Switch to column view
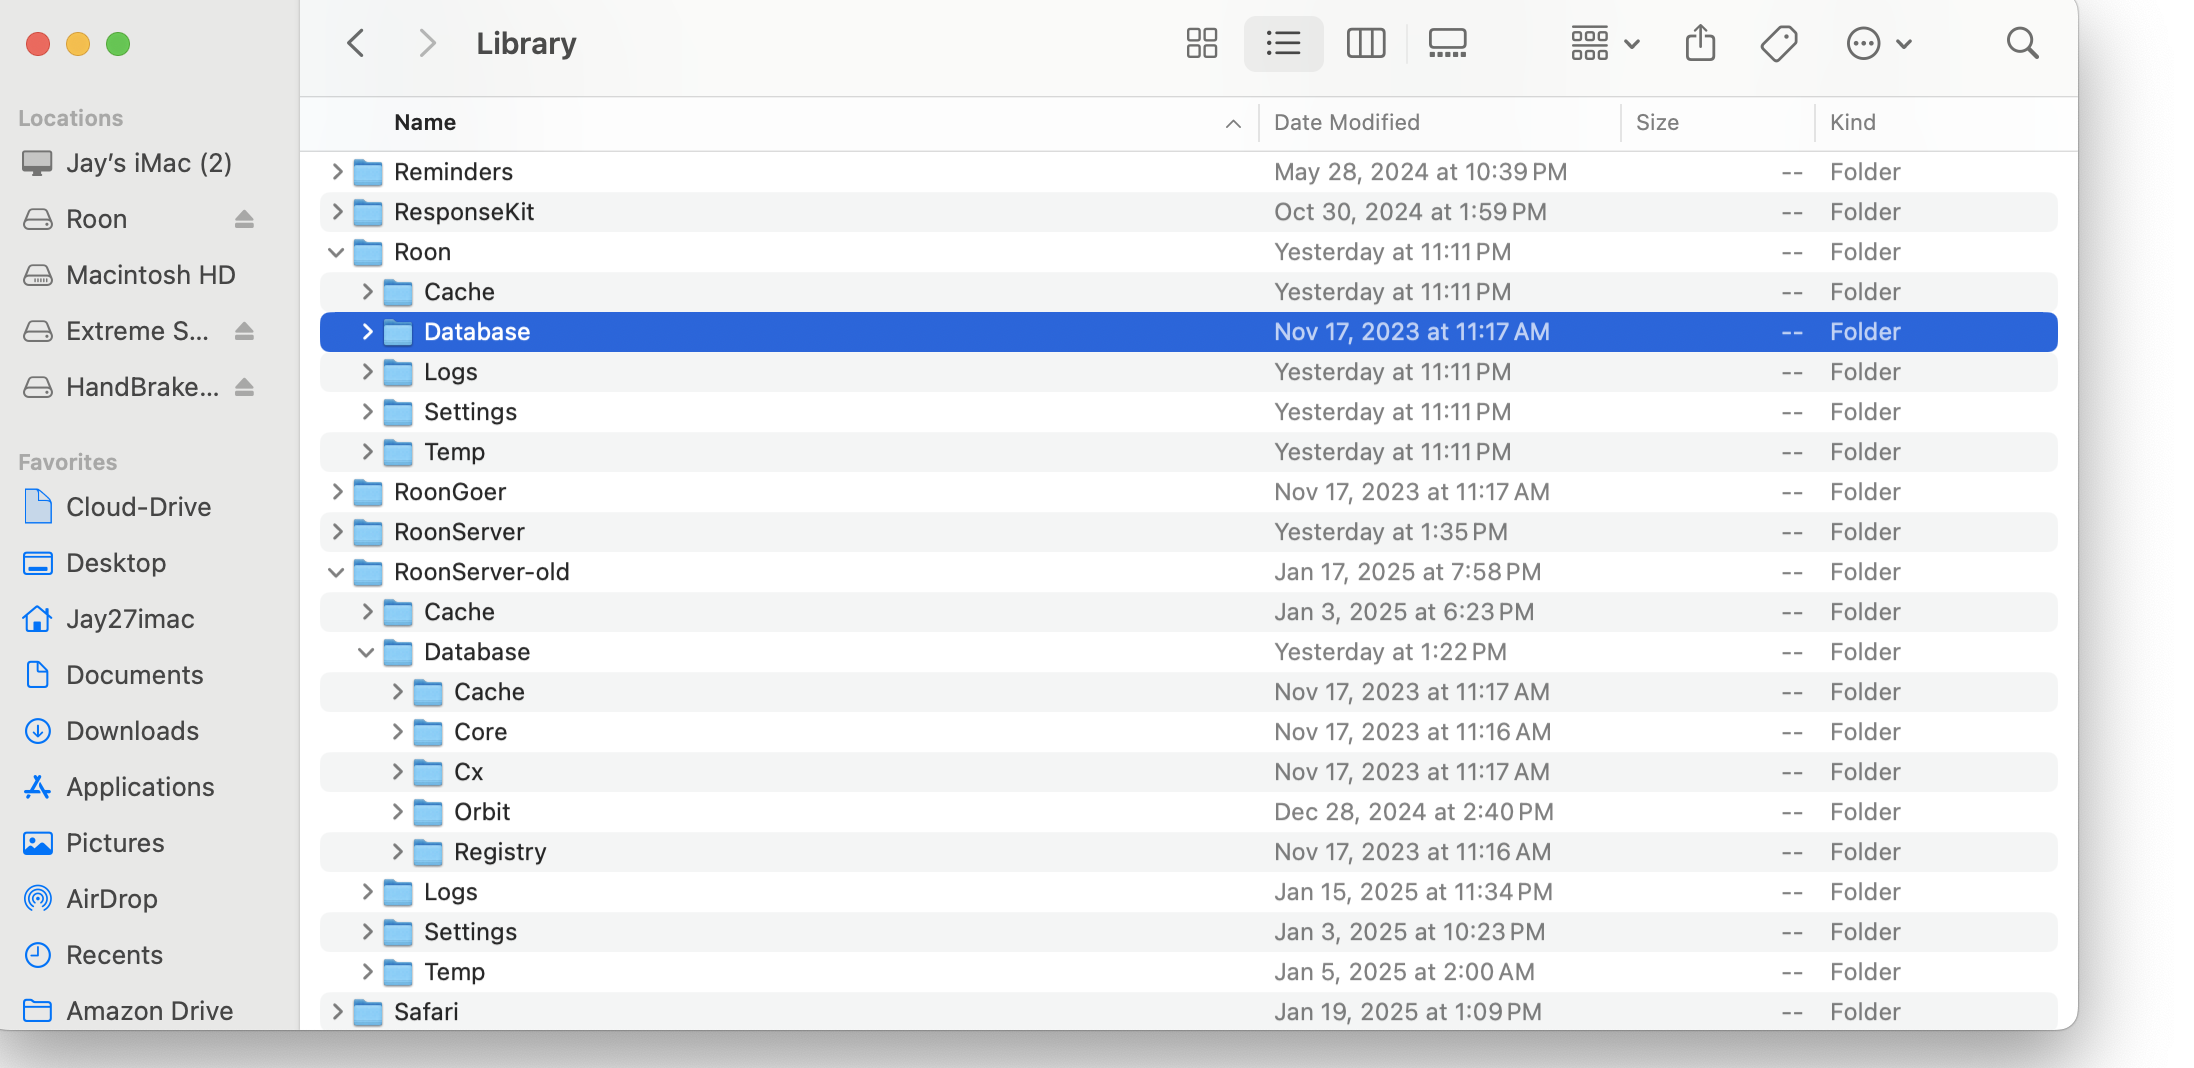This screenshot has width=2194, height=1068. [x=1365, y=43]
